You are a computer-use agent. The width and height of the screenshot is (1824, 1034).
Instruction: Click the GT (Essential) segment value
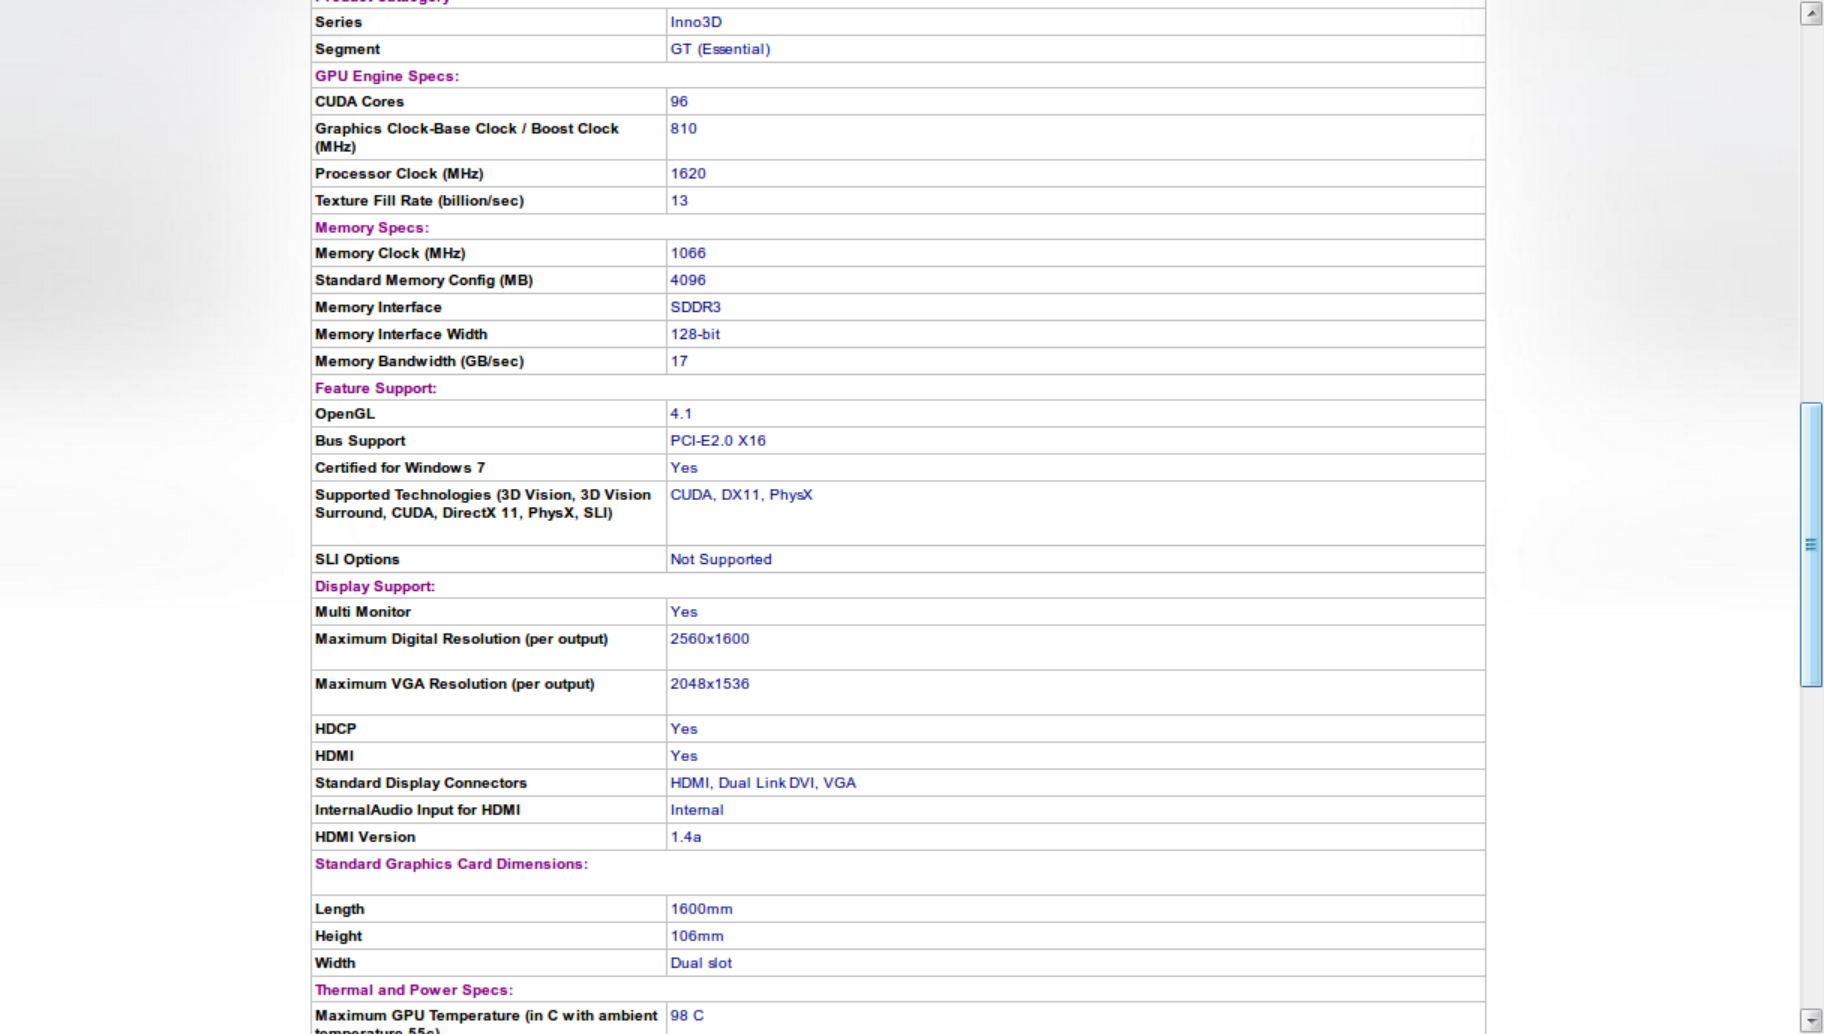click(x=720, y=49)
